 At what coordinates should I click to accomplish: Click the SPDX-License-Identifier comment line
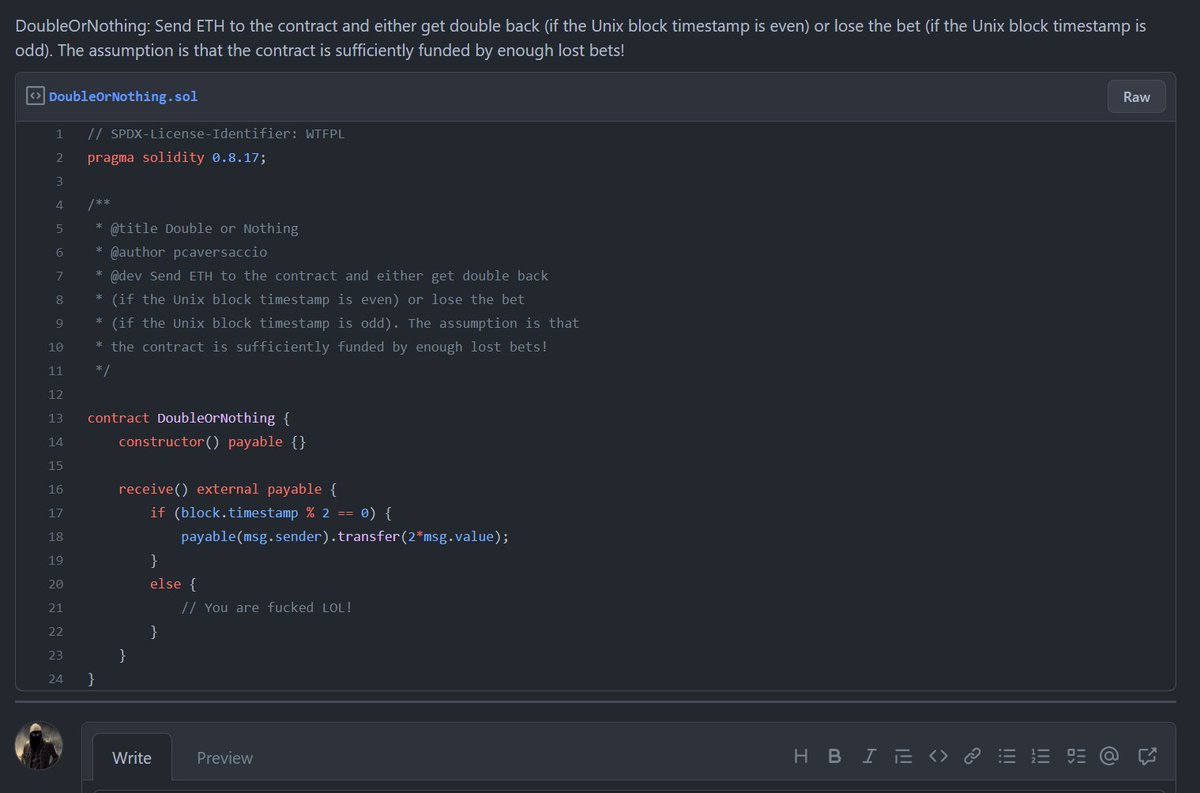pyautogui.click(x=216, y=134)
